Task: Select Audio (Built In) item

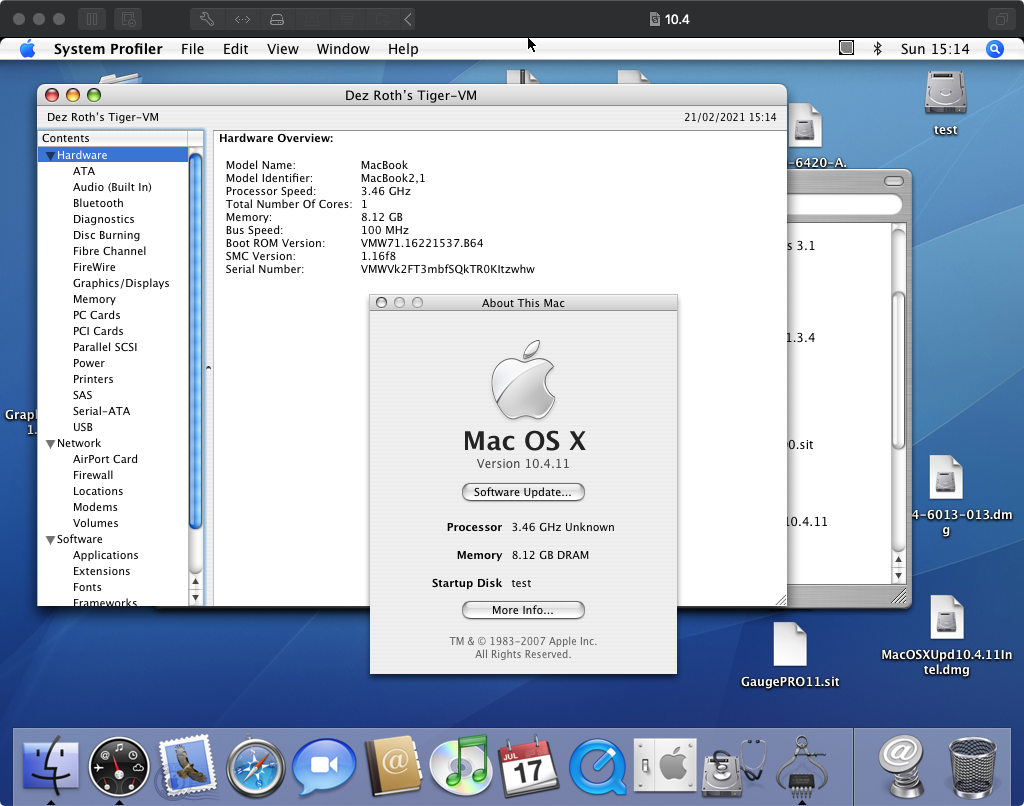Action: (112, 187)
